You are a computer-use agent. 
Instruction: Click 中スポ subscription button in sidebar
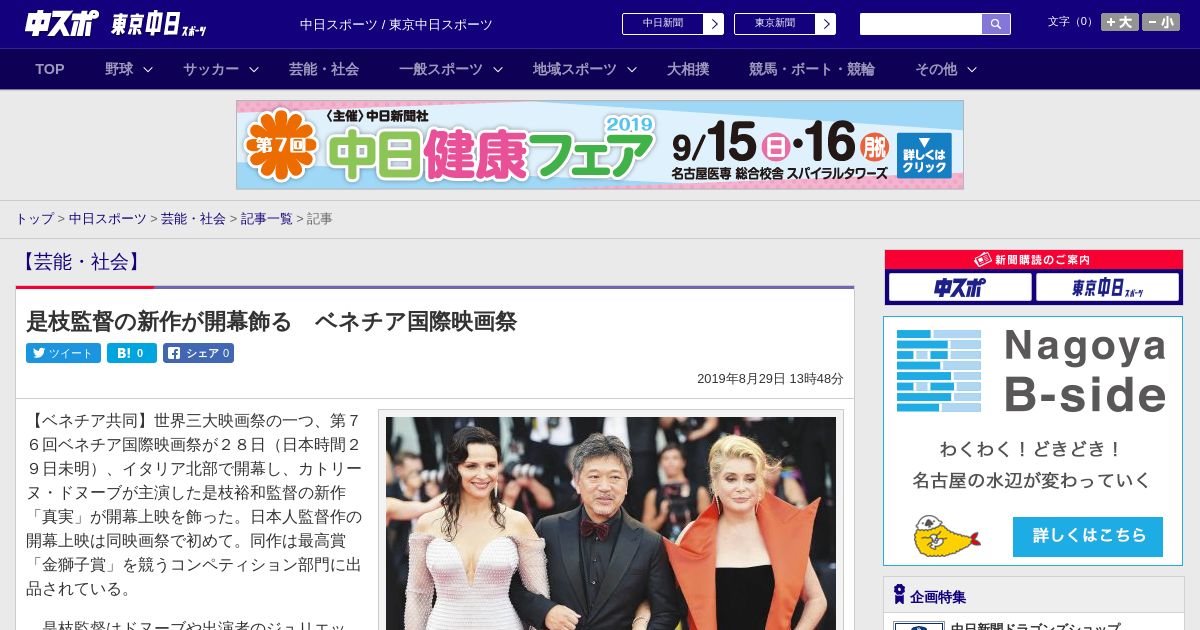[x=960, y=288]
